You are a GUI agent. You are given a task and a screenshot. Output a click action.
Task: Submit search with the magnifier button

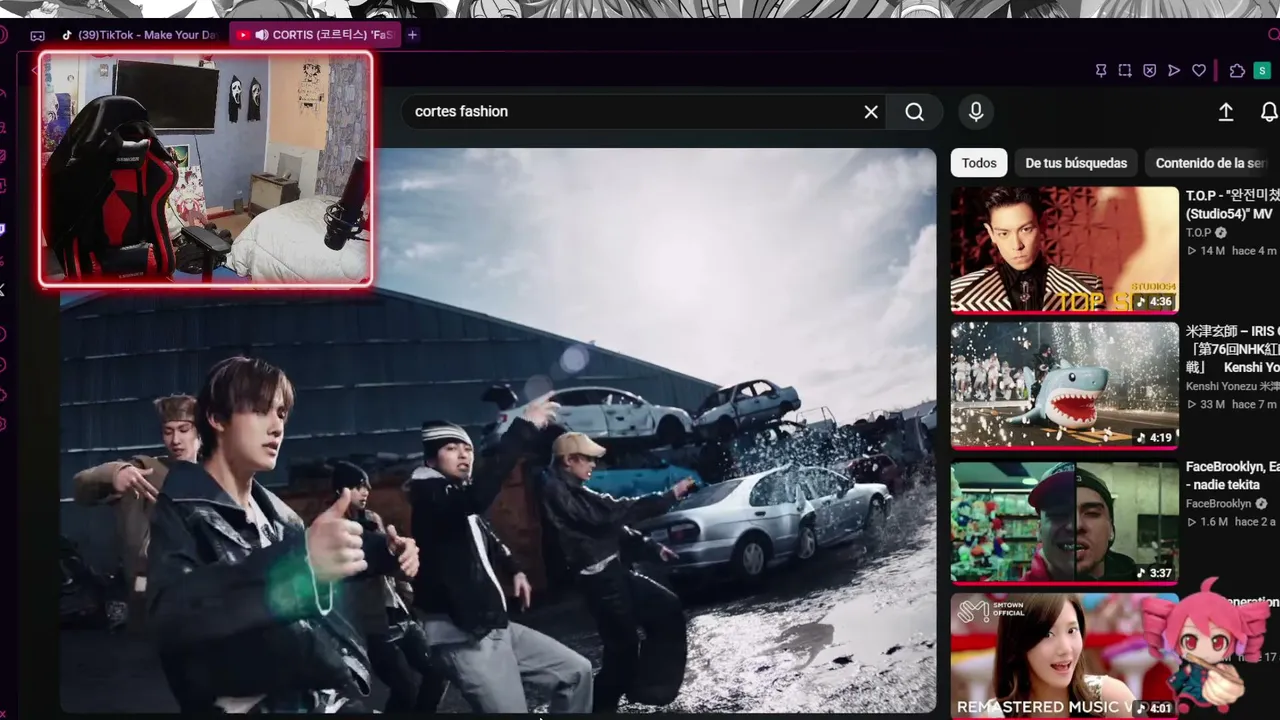[915, 112]
